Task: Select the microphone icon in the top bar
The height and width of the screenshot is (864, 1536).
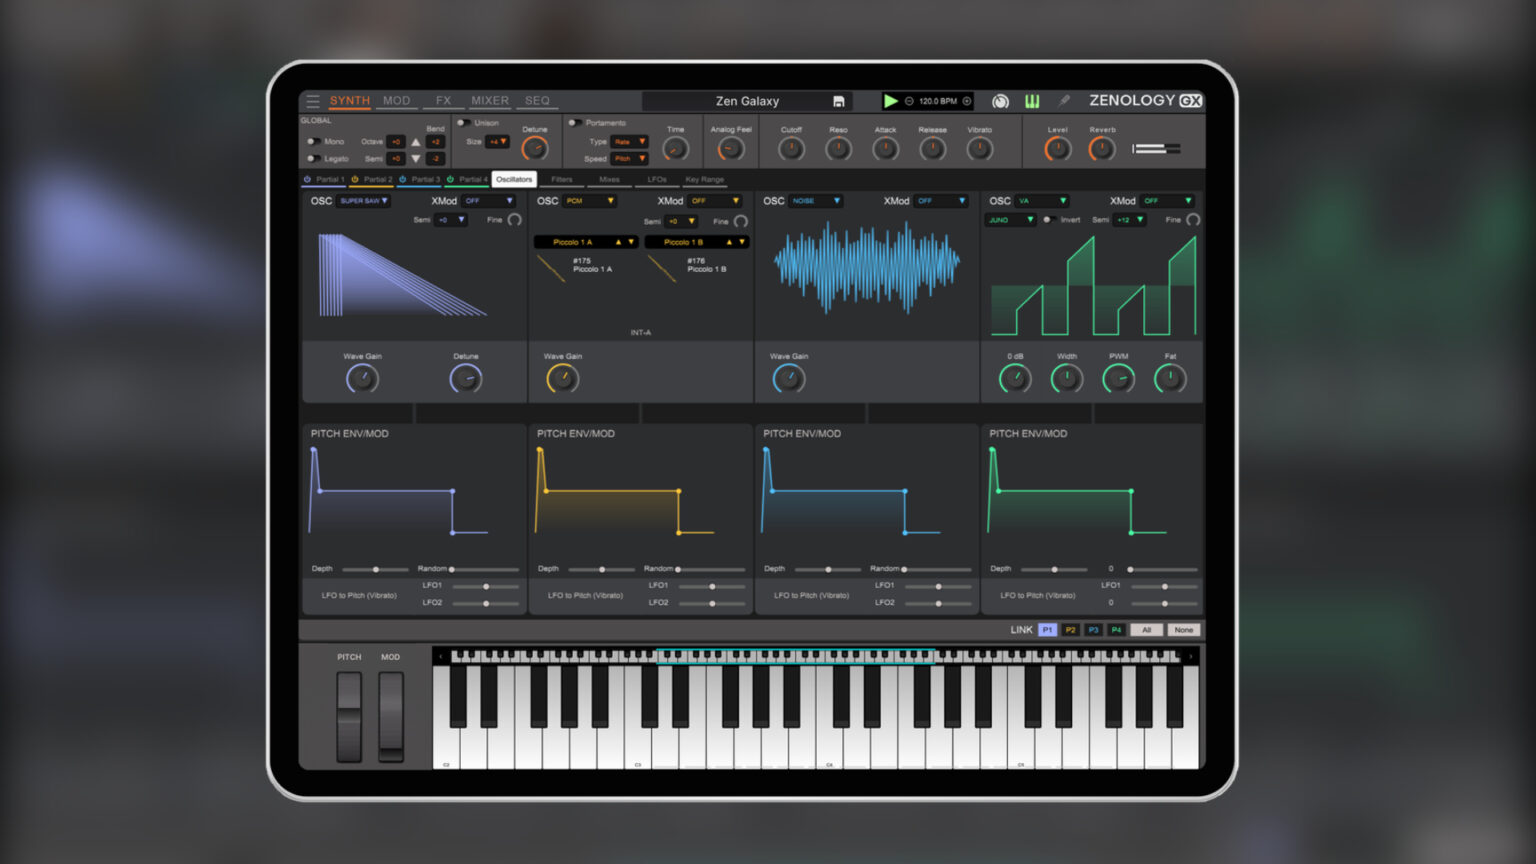Action: tap(1062, 100)
